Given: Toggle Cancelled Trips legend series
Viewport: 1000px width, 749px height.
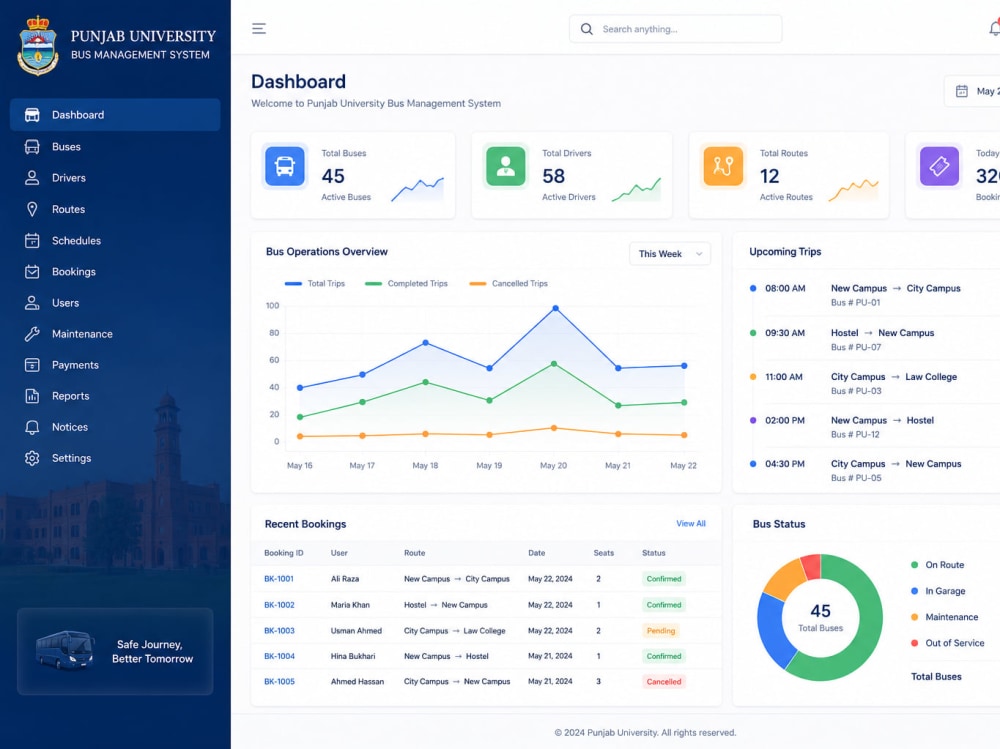Looking at the screenshot, I should (508, 284).
